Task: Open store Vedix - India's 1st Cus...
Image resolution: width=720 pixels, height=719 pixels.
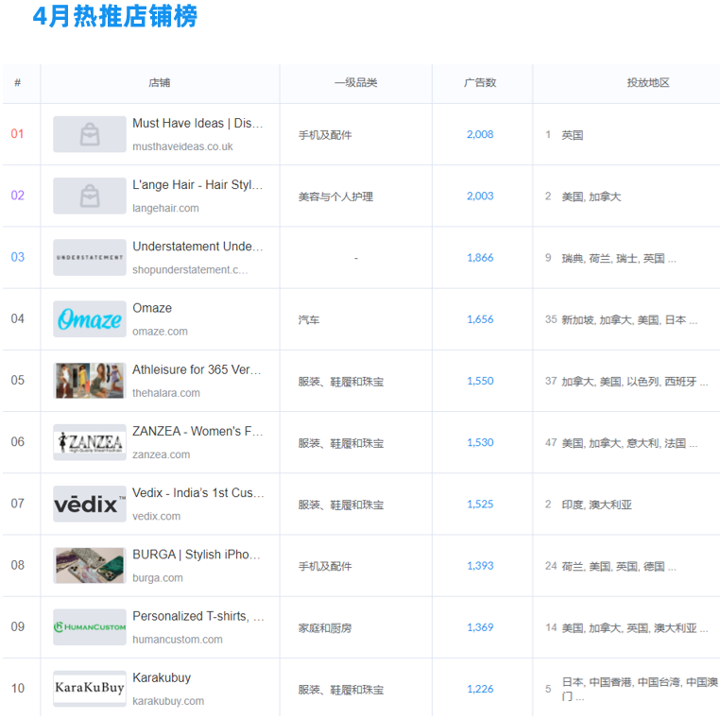Action: (x=198, y=493)
